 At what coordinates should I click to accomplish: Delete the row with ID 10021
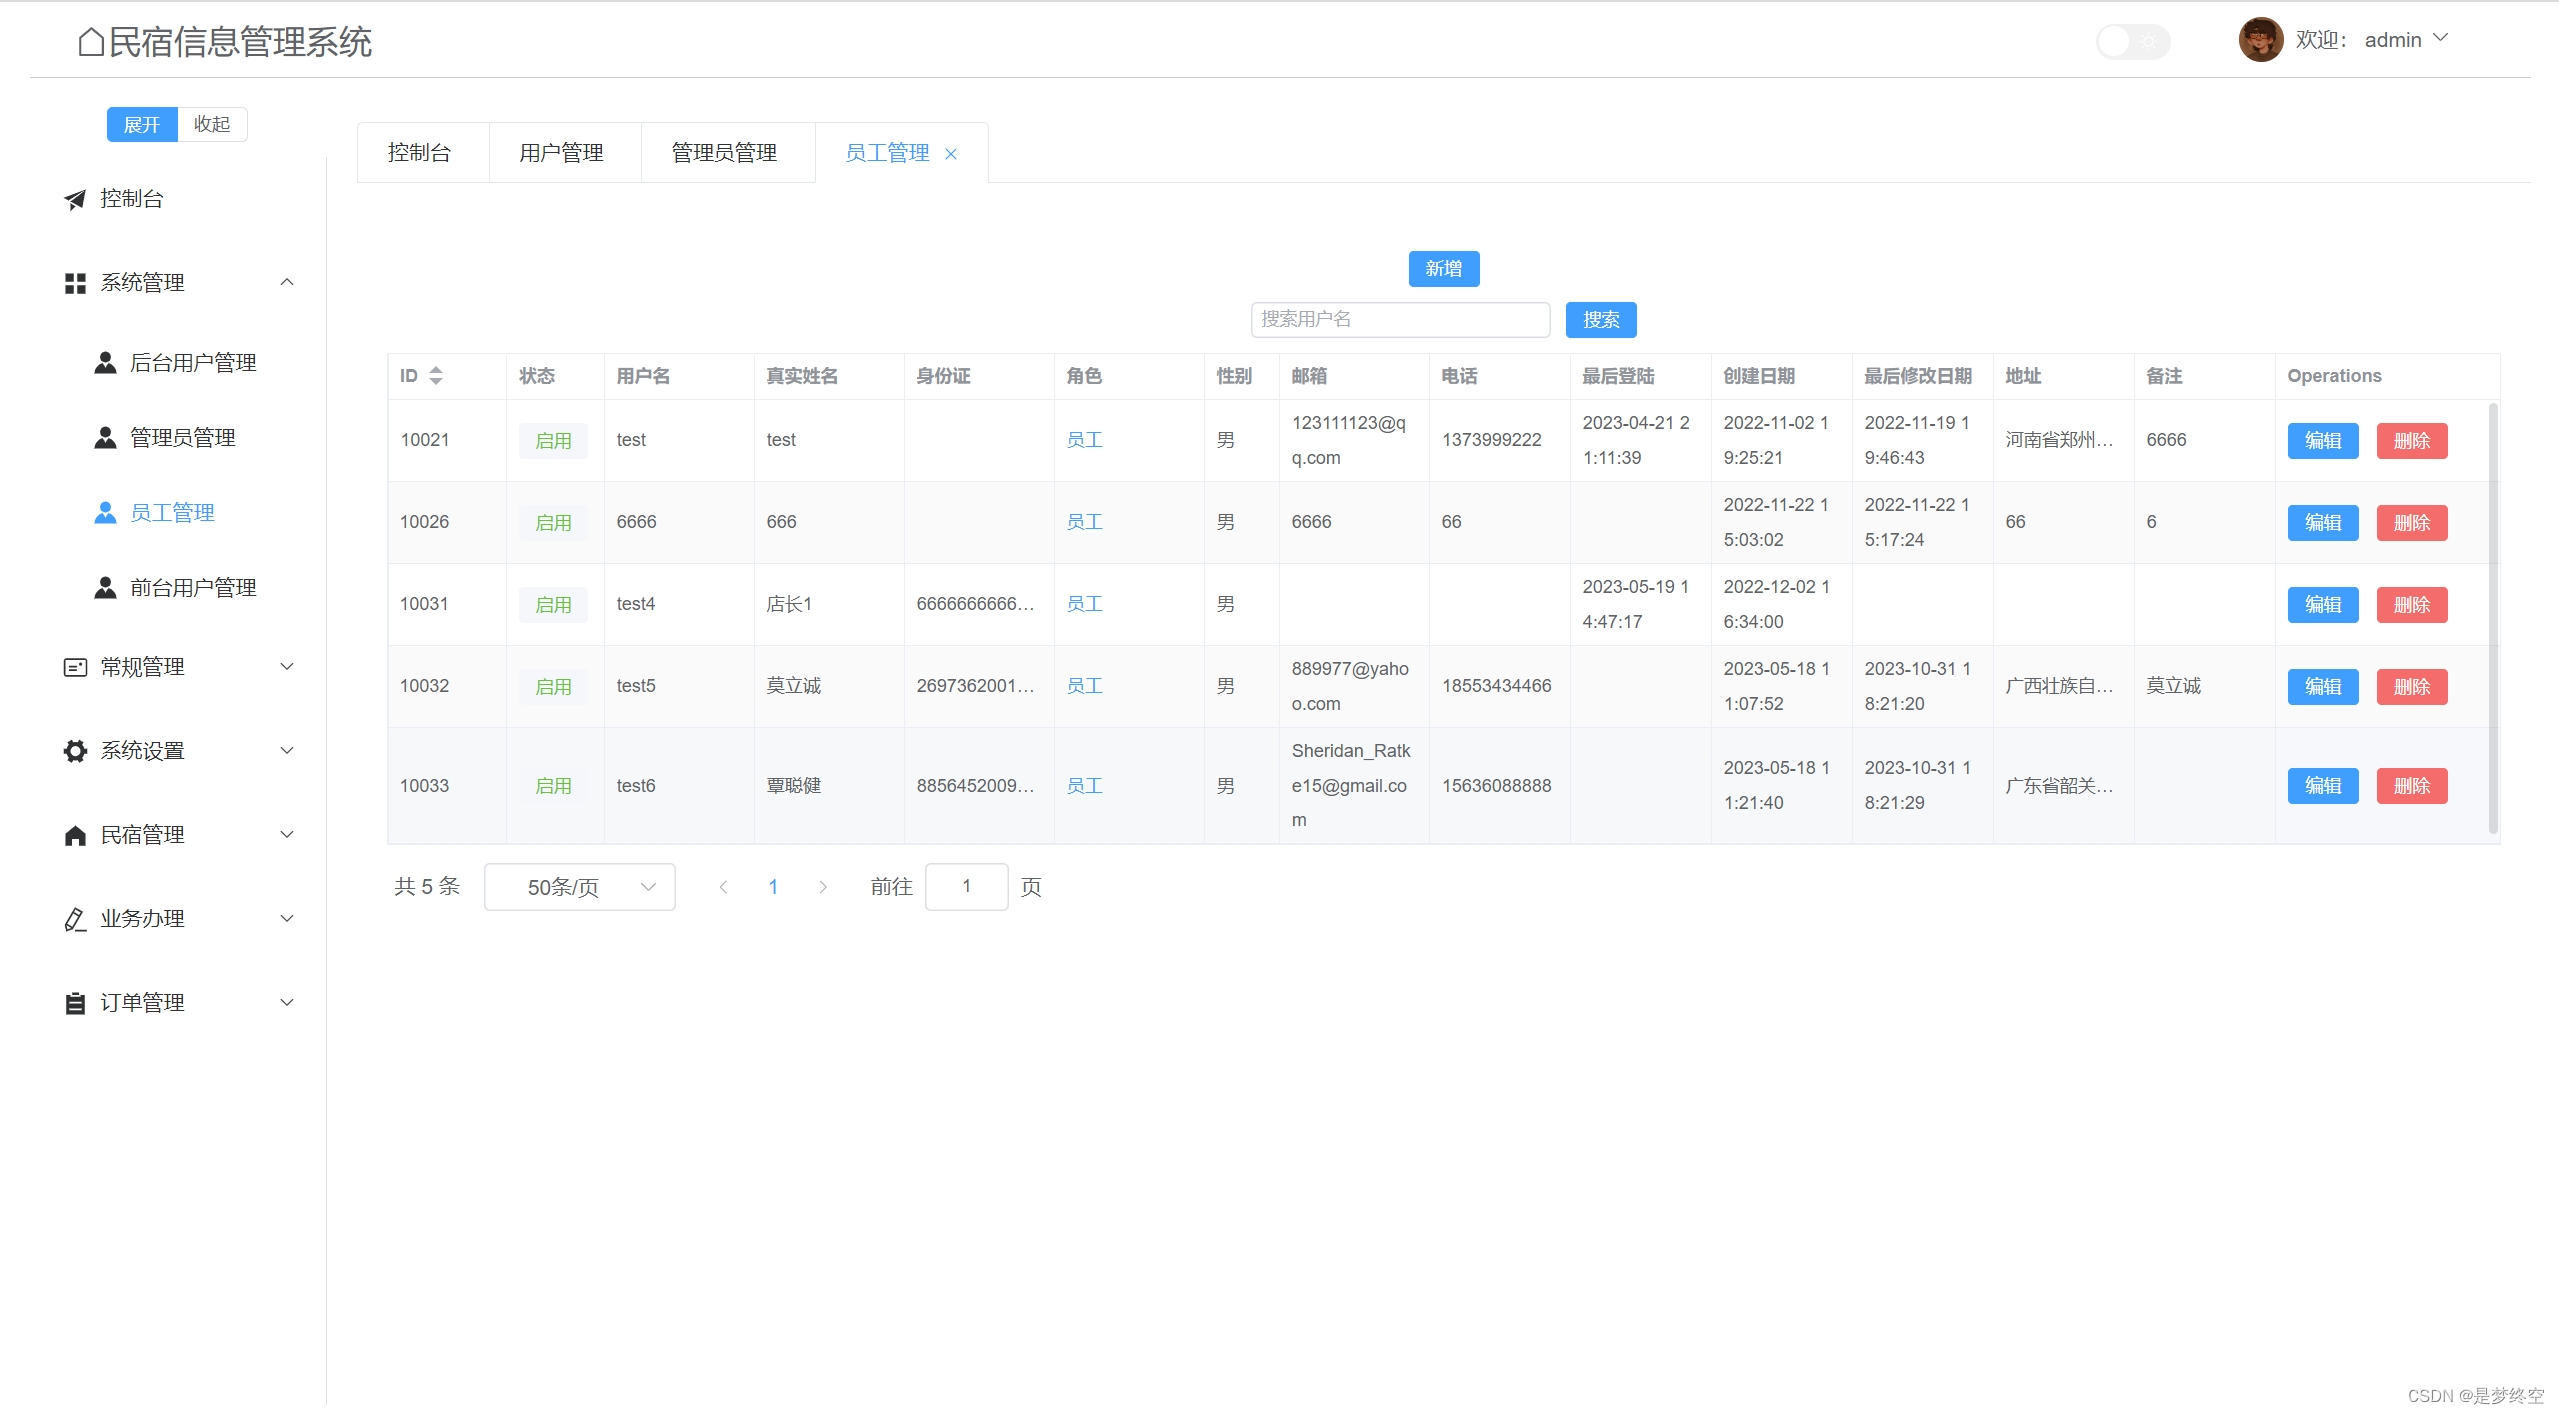(2412, 441)
